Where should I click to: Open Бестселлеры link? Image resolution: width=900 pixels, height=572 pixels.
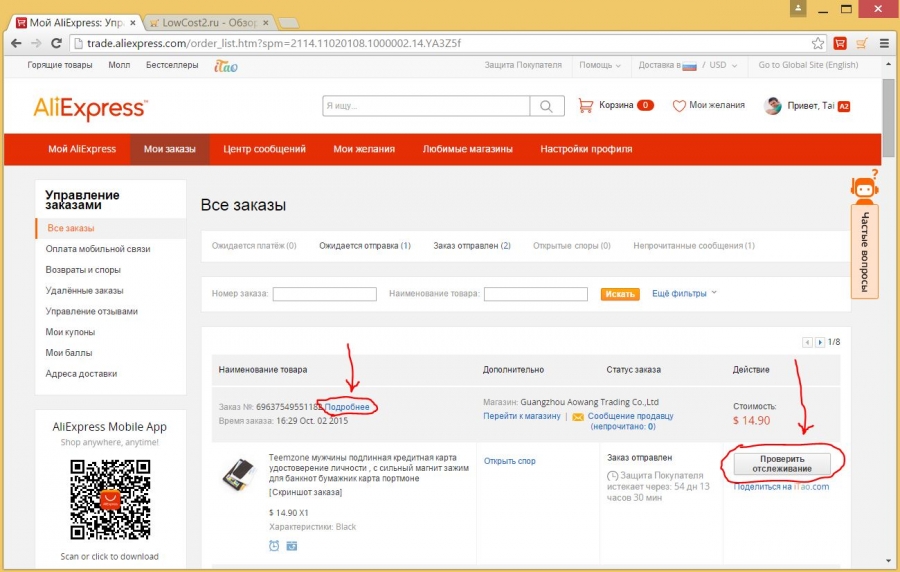172,65
